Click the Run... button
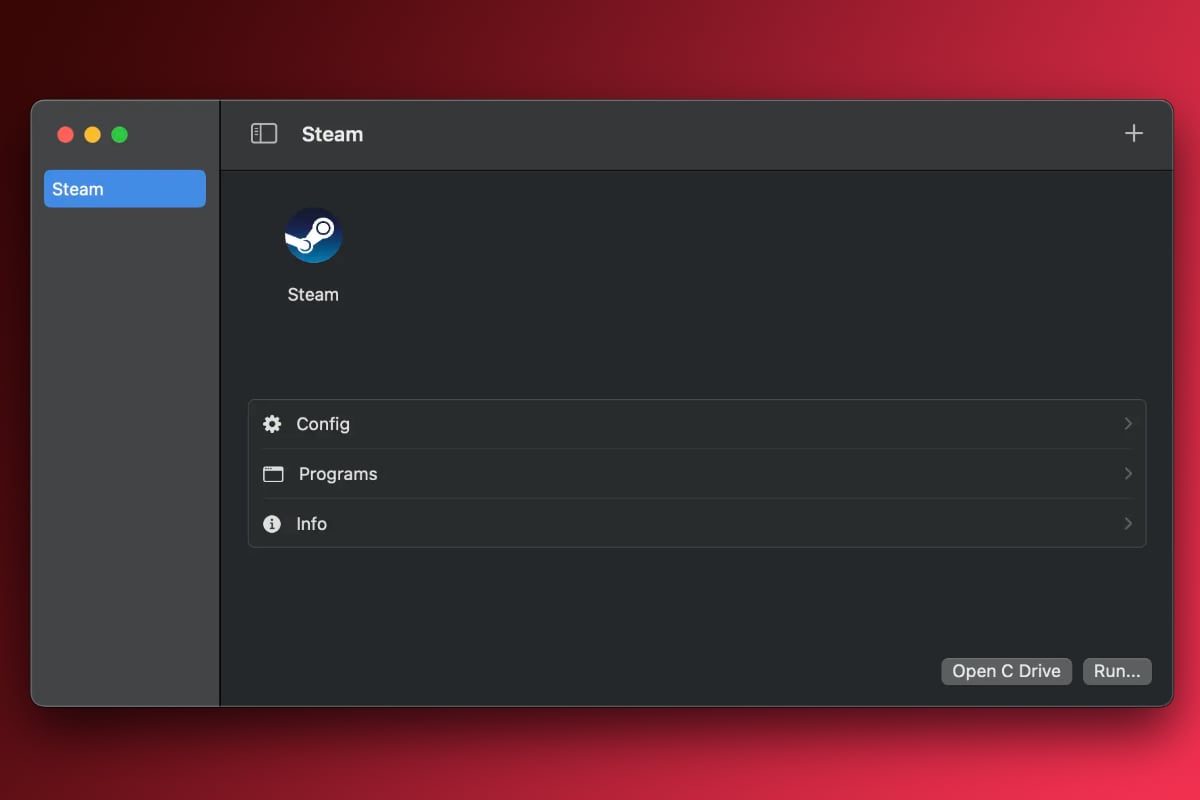The height and width of the screenshot is (800, 1200). point(1117,671)
